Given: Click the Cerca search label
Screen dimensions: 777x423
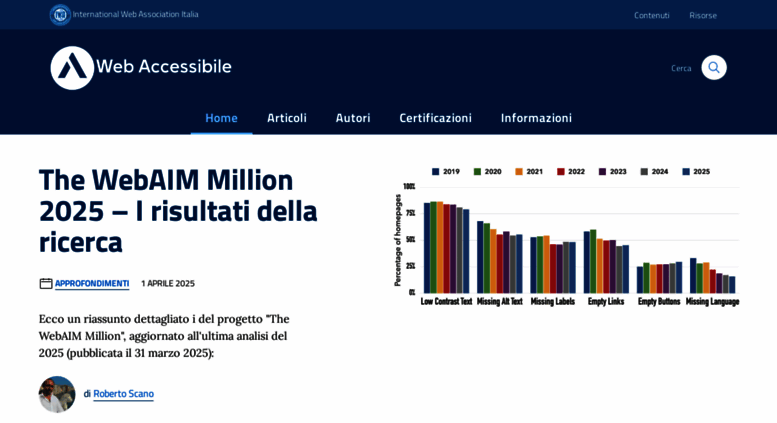Looking at the screenshot, I should point(681,68).
